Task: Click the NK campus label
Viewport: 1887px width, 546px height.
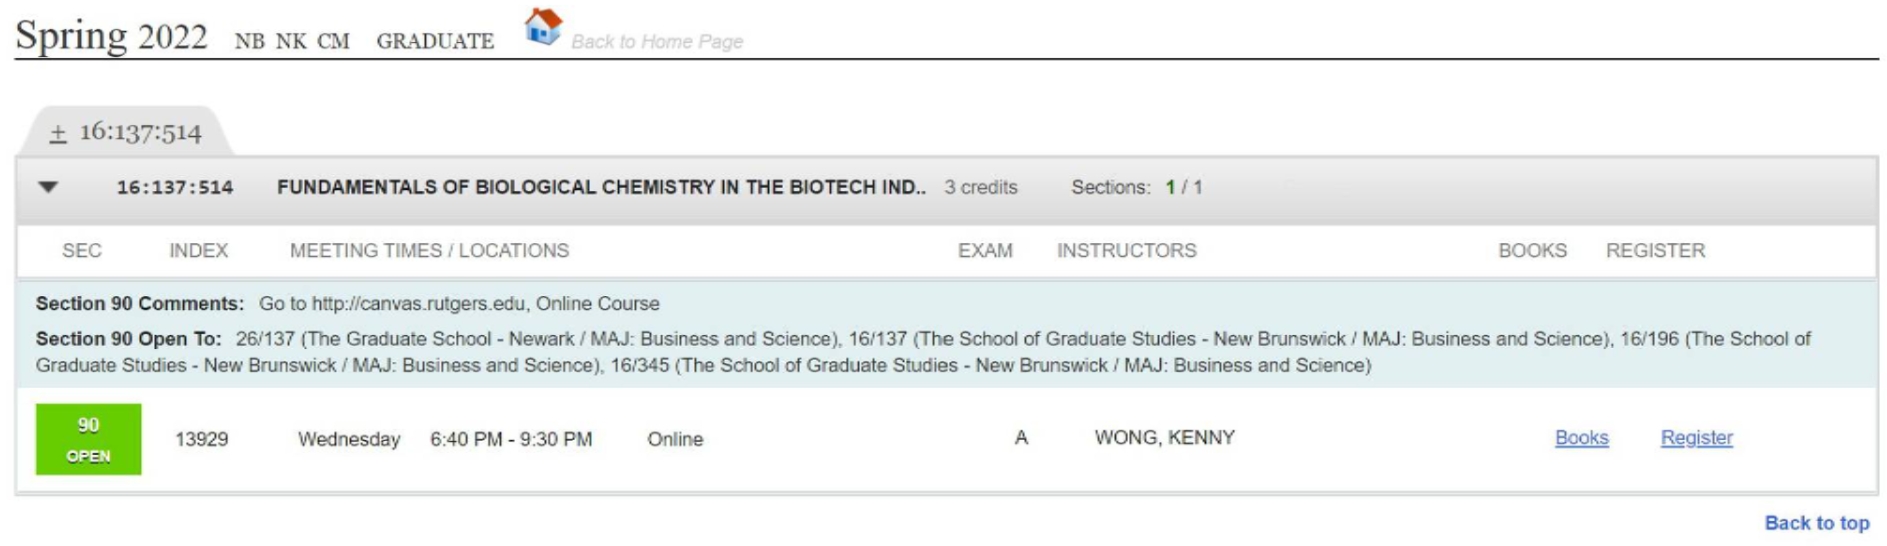Action: pyautogui.click(x=291, y=42)
